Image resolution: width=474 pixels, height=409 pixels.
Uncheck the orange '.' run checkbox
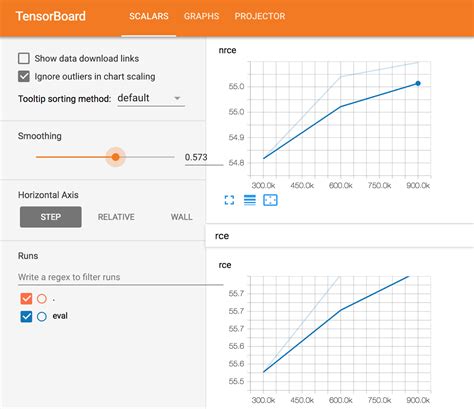pos(26,299)
